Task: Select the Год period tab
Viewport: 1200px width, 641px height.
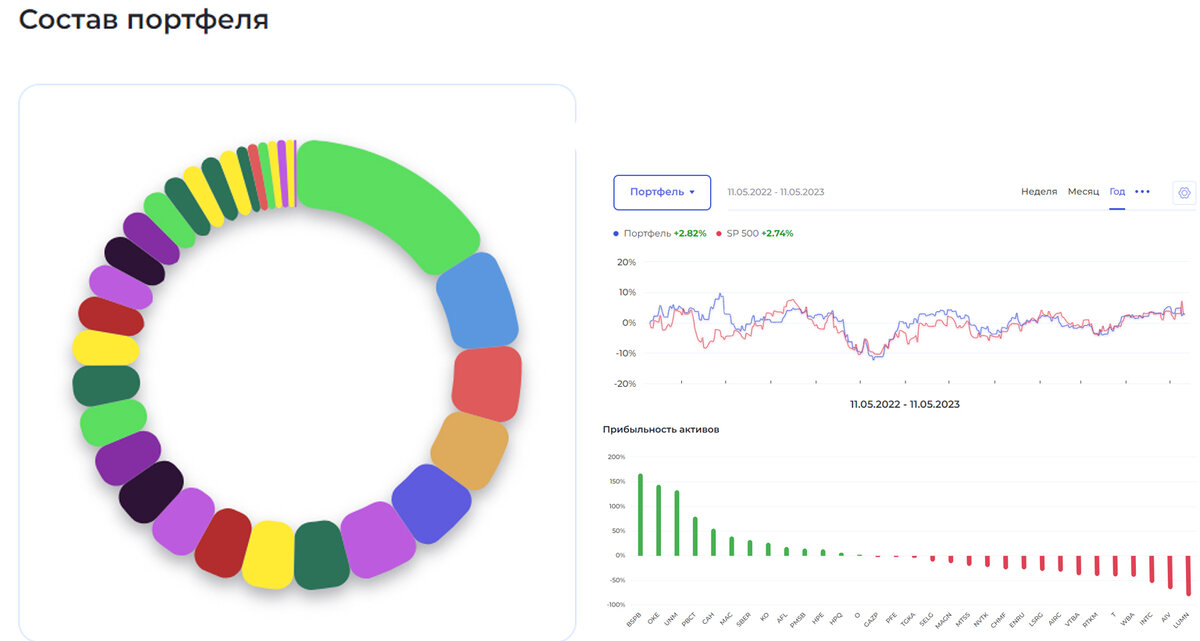Action: 1117,191
